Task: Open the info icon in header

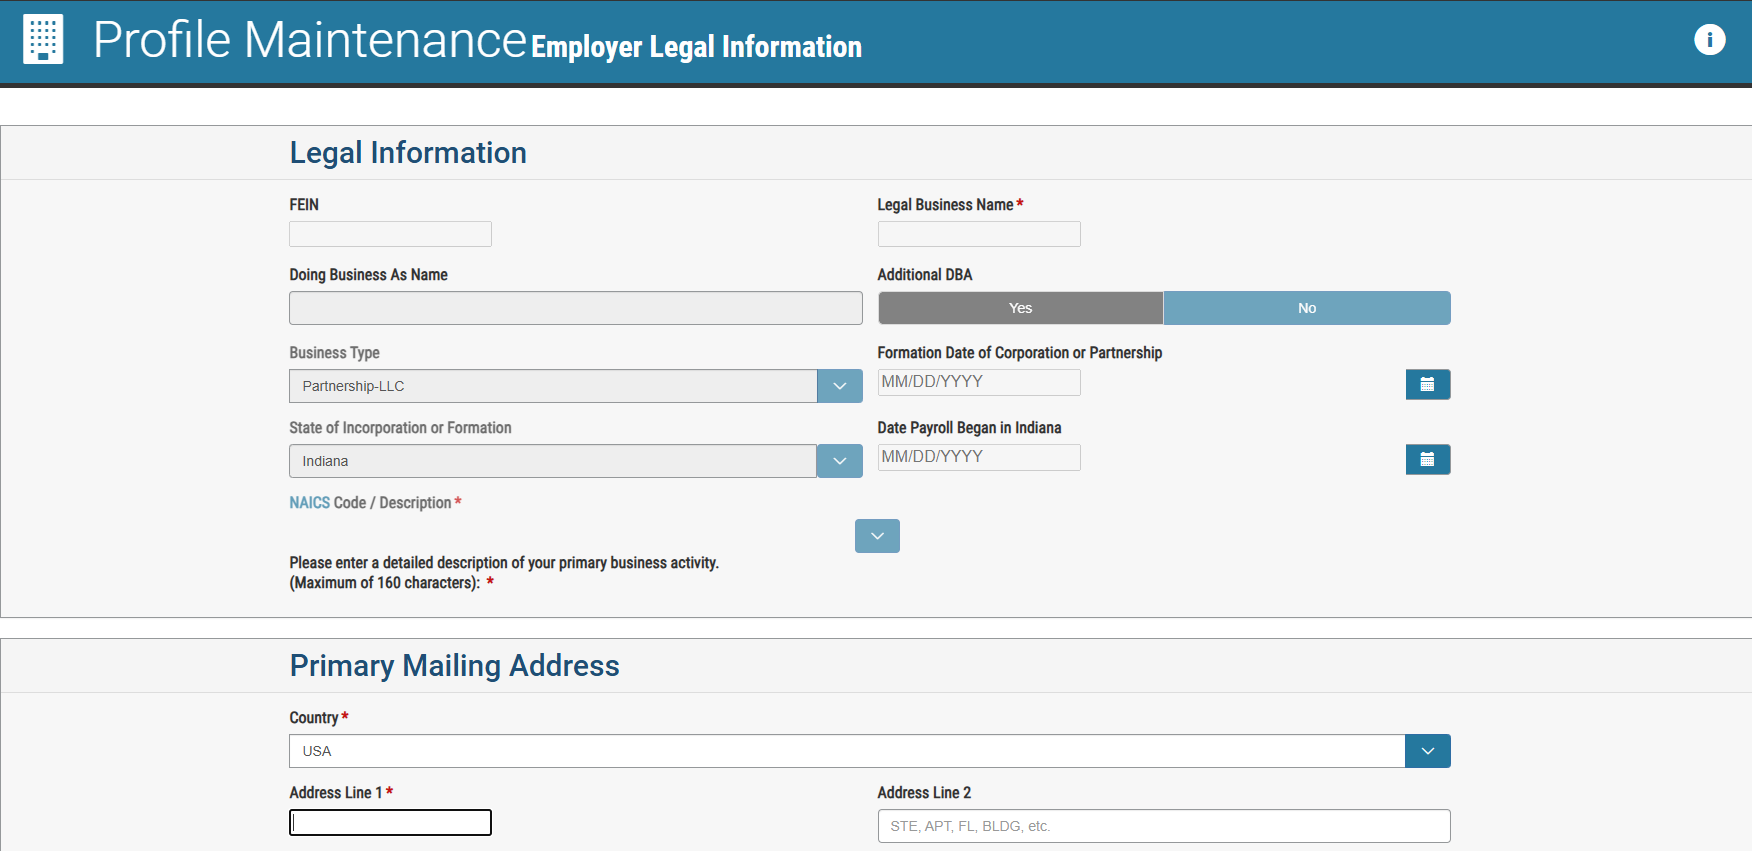Action: click(1709, 40)
